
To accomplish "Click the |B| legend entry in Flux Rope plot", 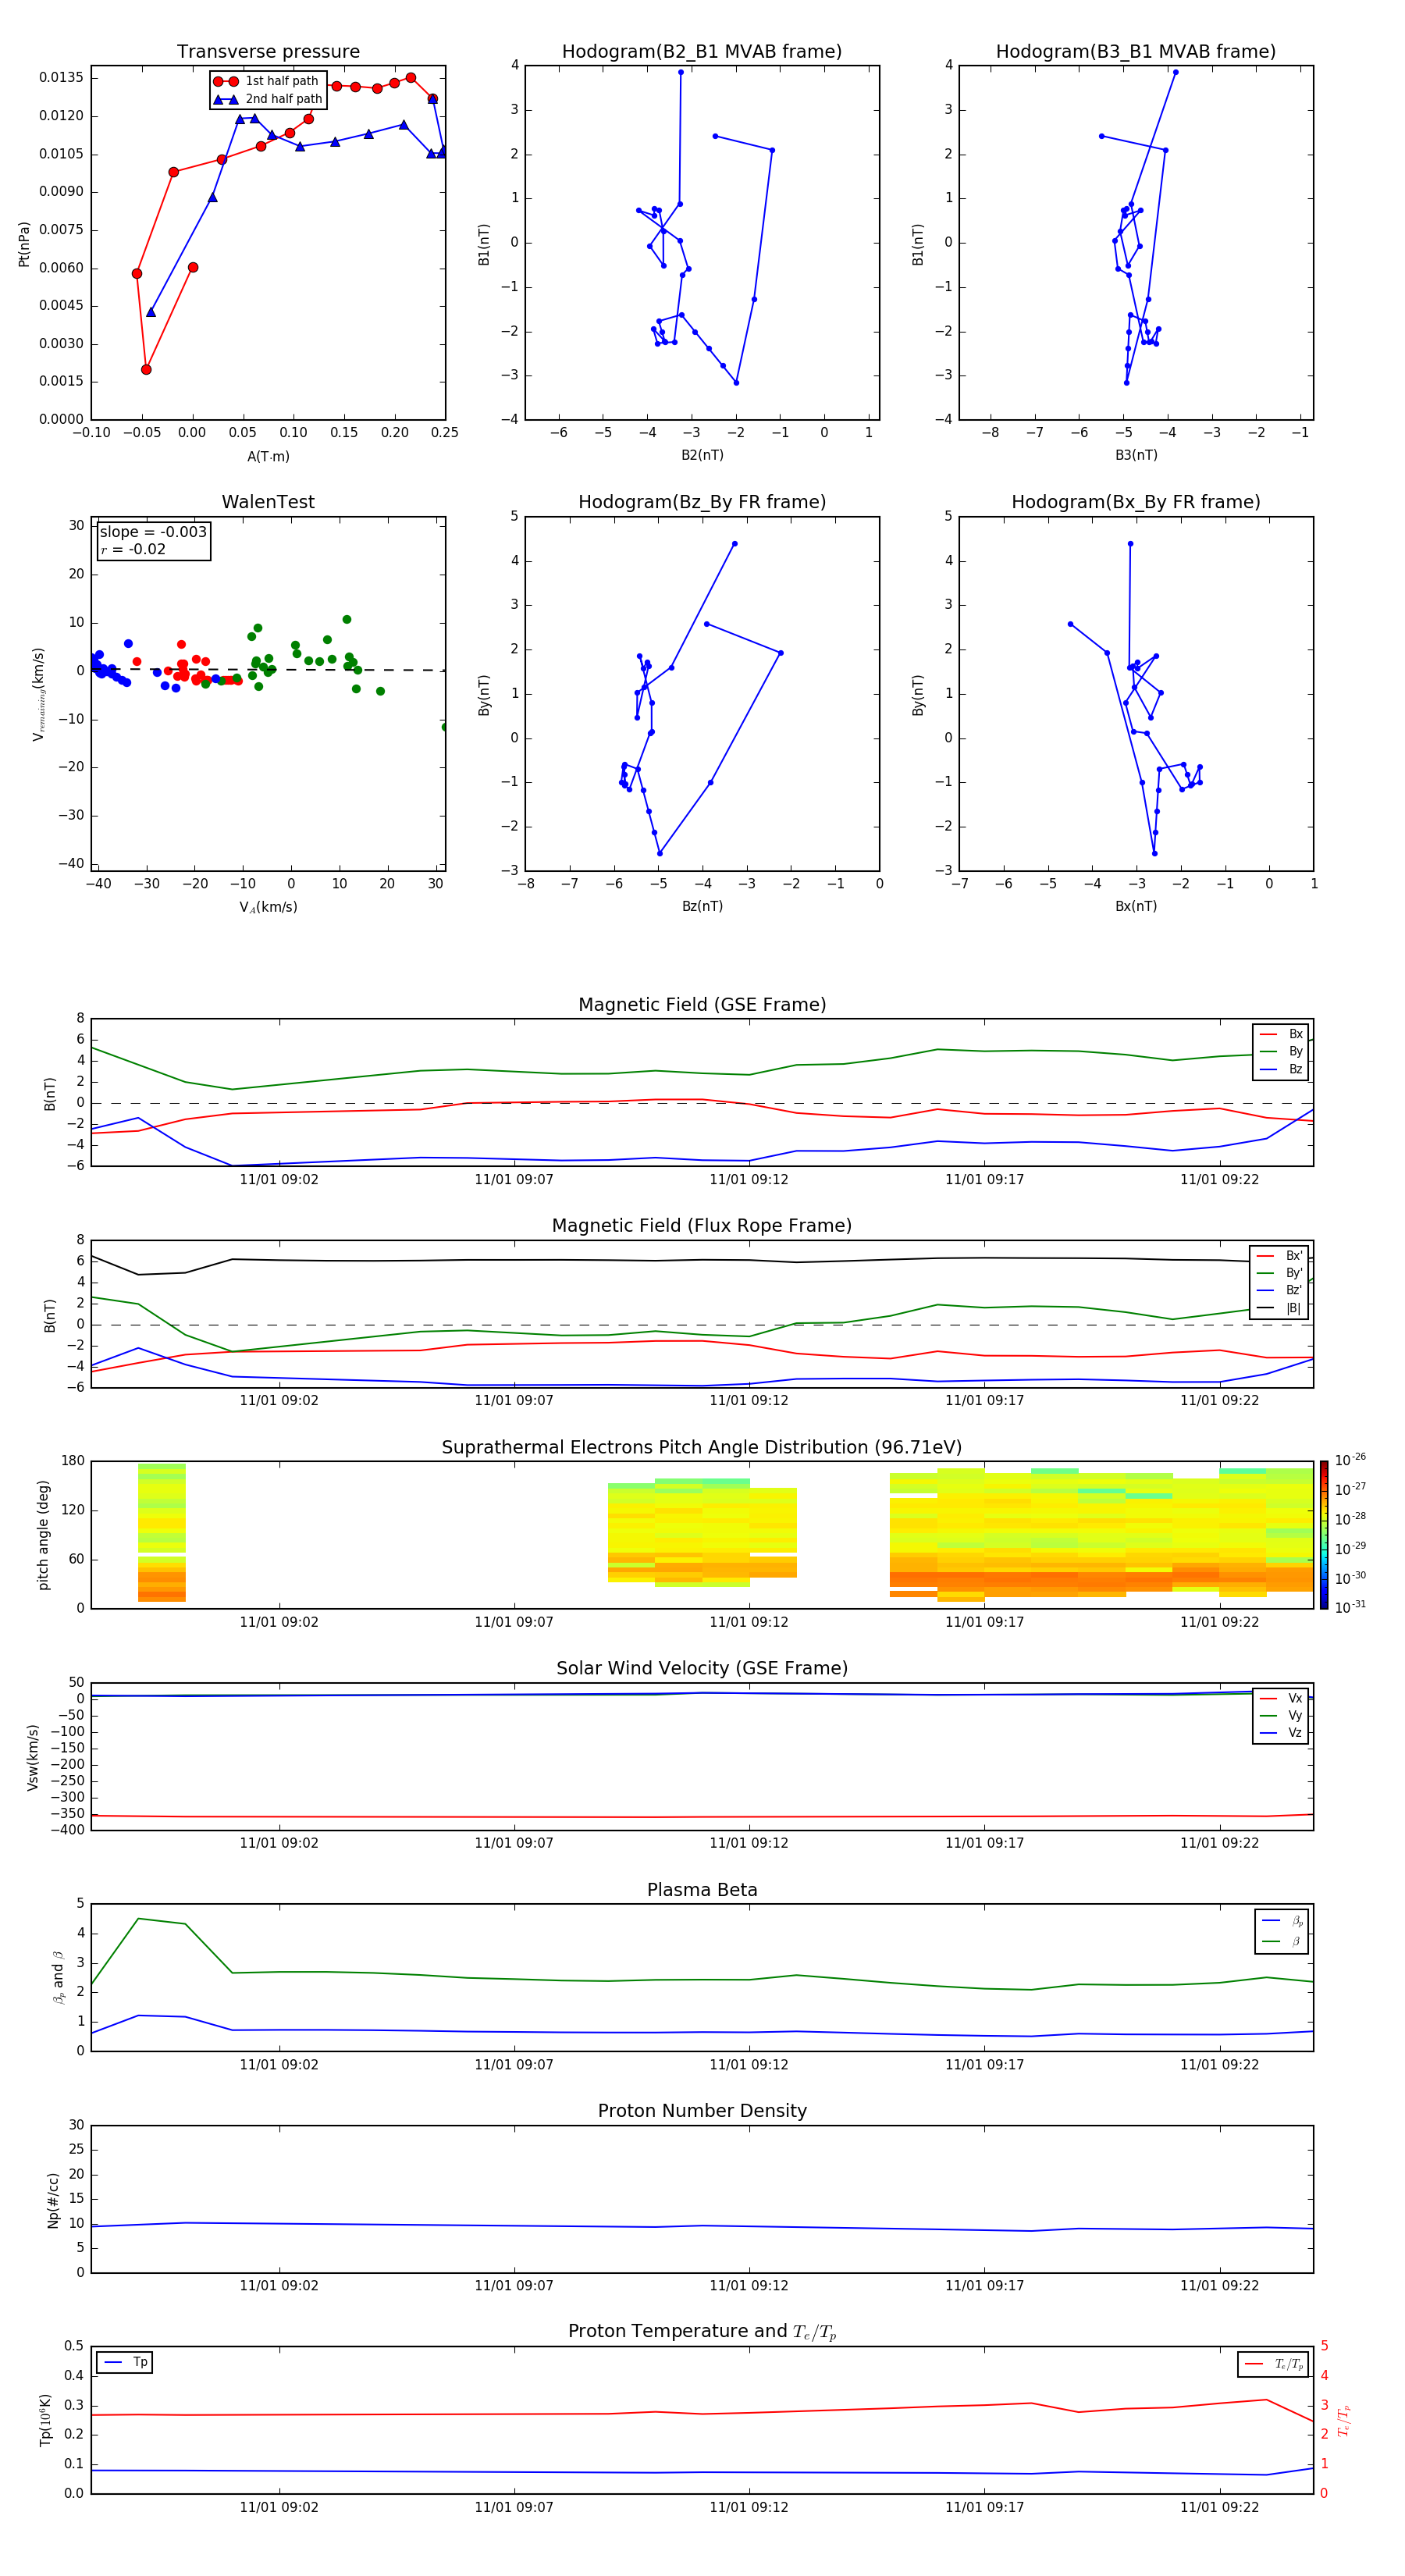I will point(1279,1308).
